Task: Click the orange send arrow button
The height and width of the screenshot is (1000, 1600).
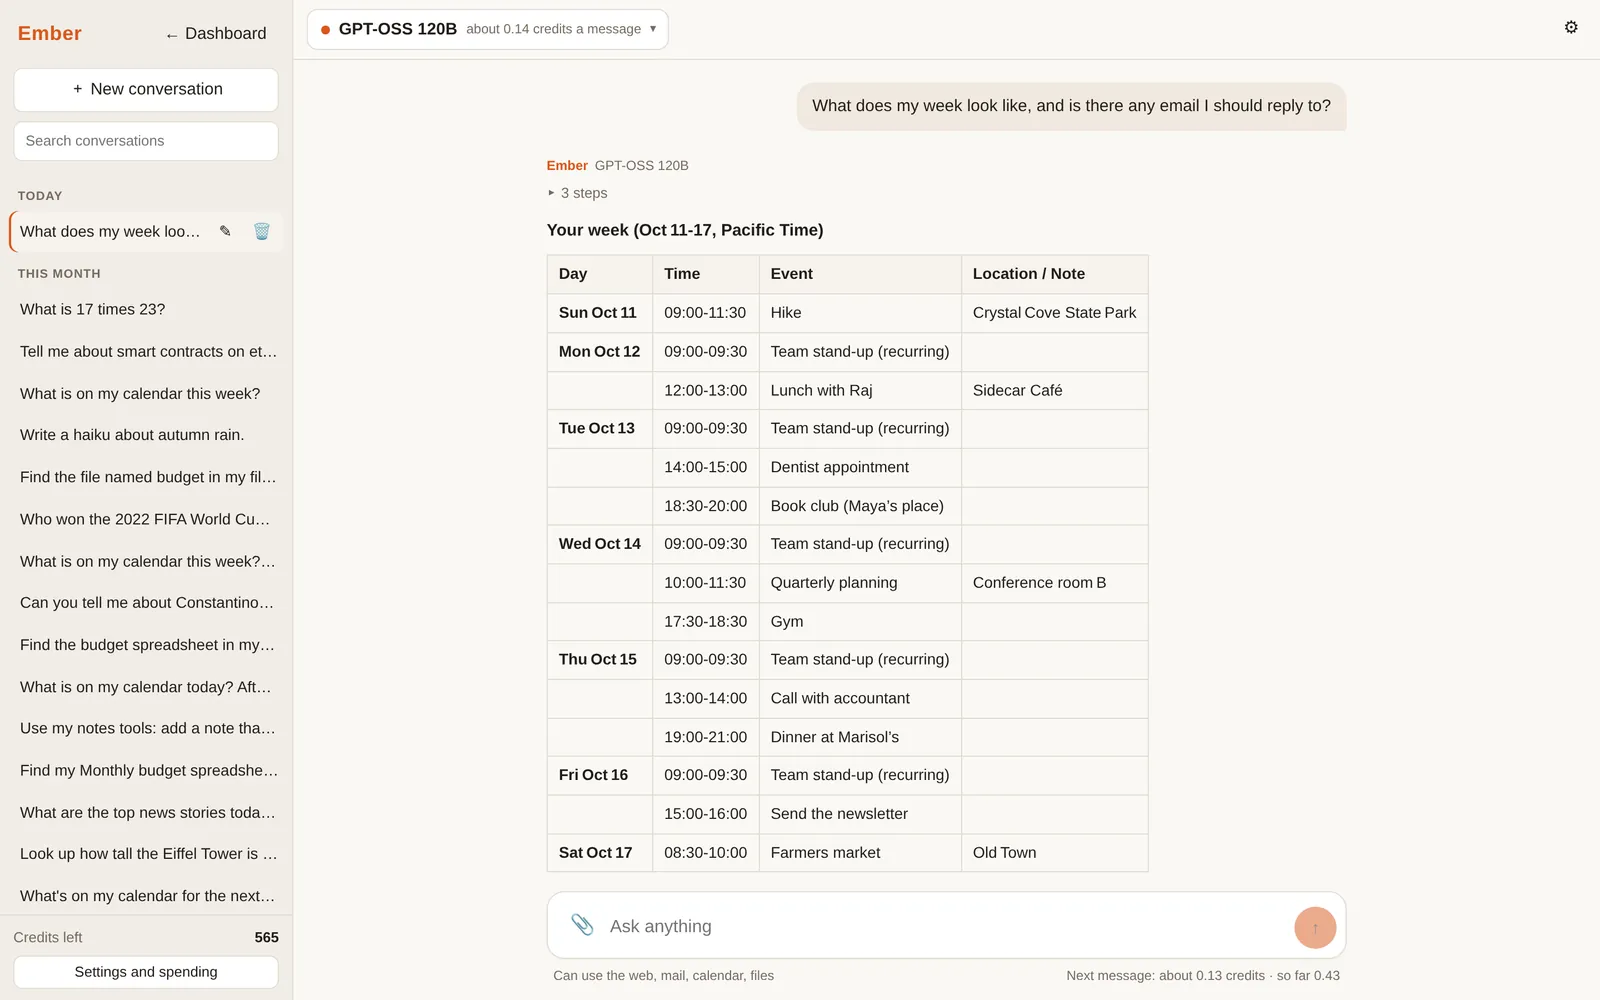Action: point(1315,927)
